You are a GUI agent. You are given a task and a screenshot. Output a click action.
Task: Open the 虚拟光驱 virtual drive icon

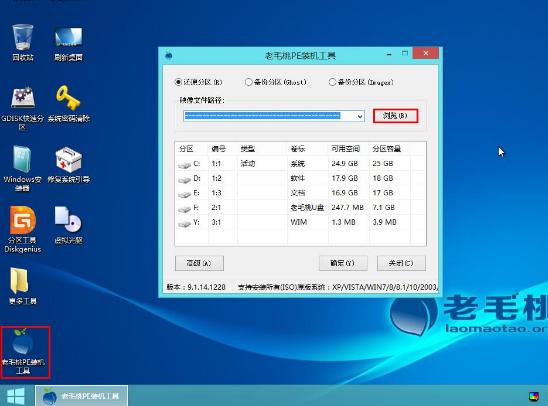pos(68,225)
